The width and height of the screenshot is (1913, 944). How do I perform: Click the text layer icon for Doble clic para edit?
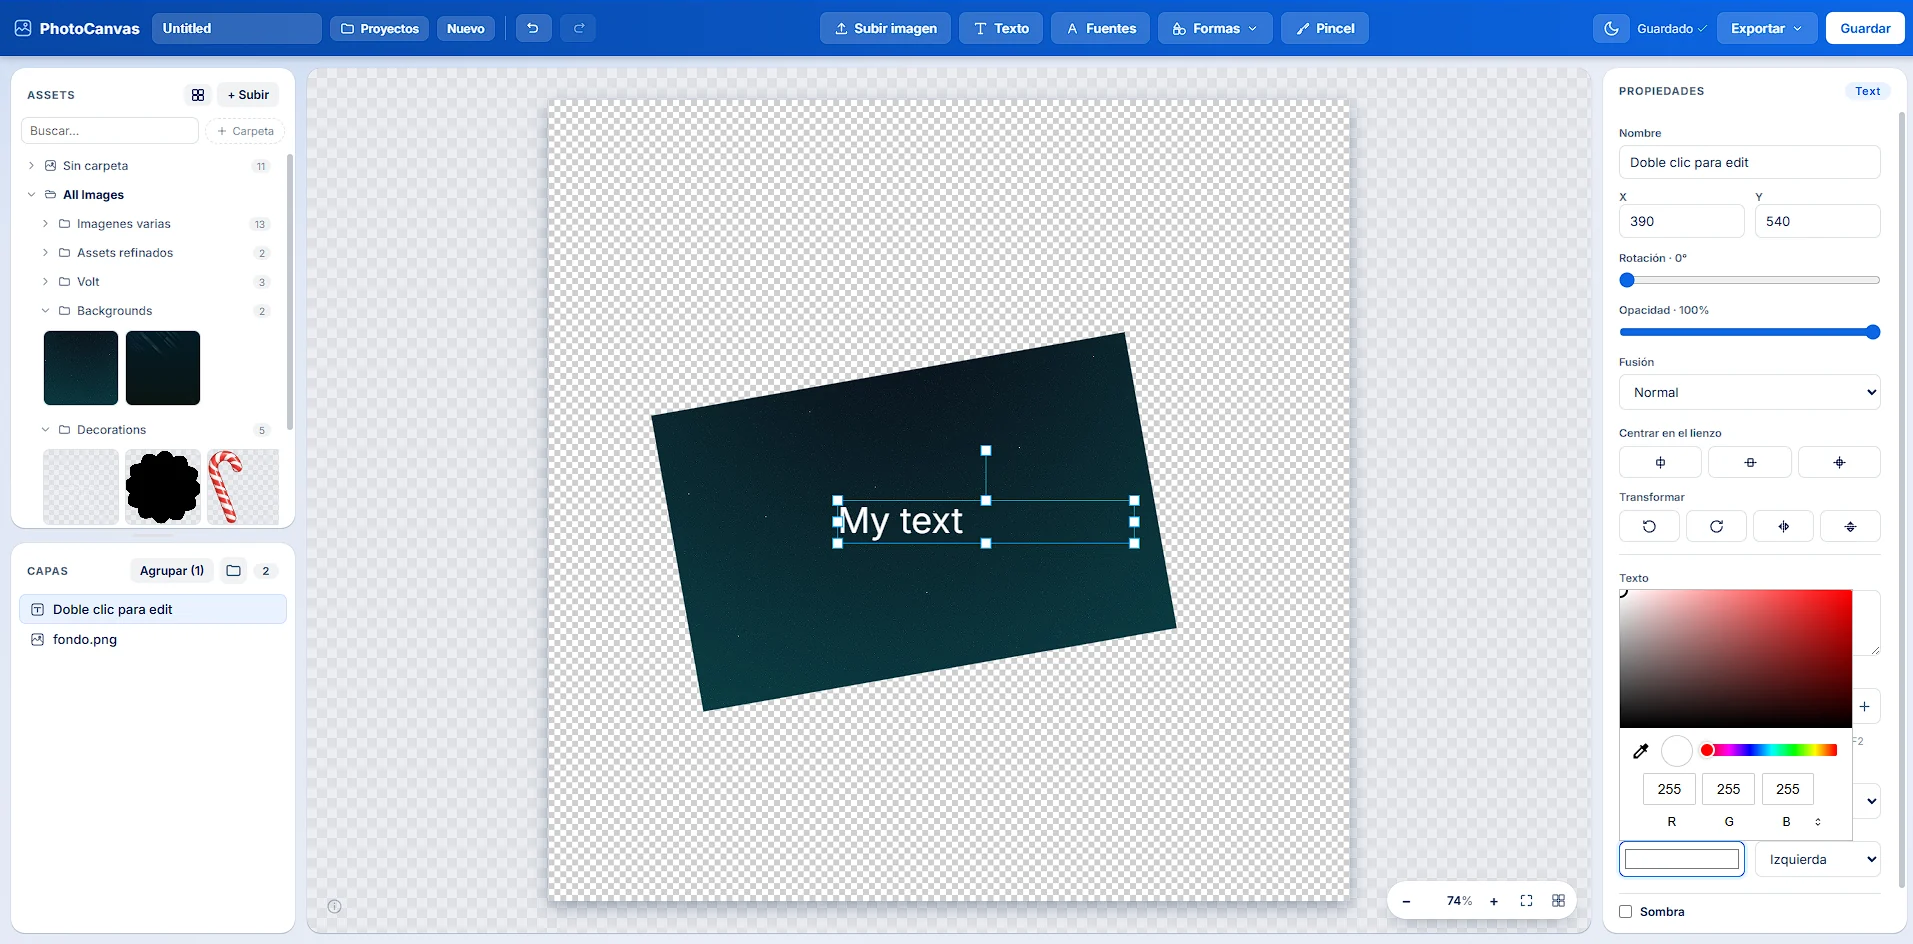coord(37,609)
